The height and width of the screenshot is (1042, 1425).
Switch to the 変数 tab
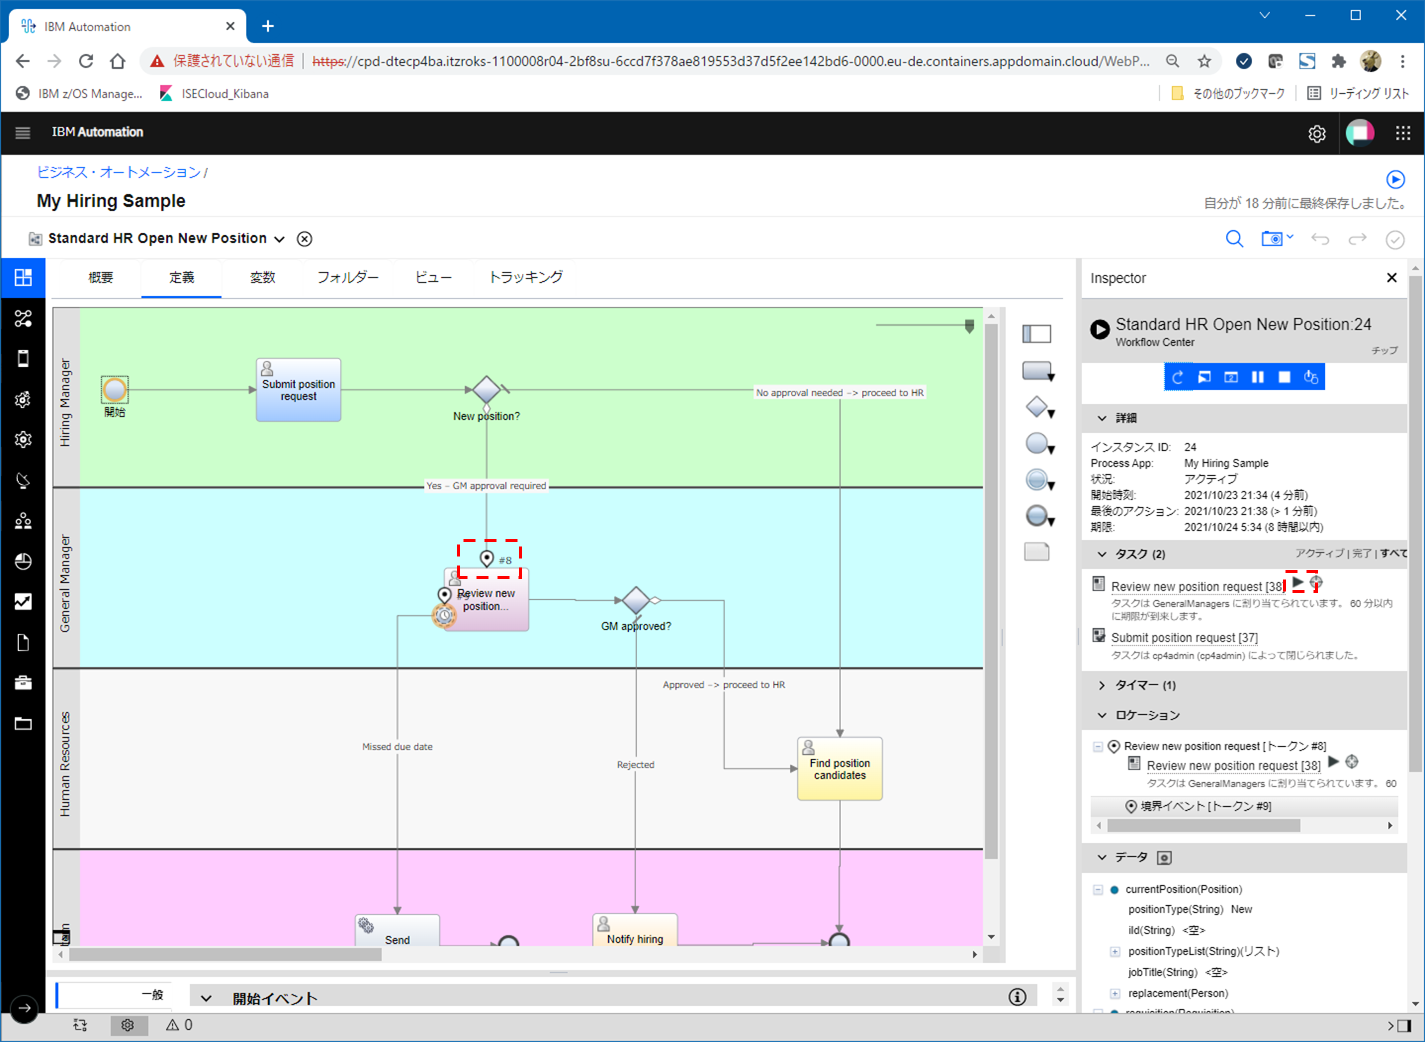point(262,278)
